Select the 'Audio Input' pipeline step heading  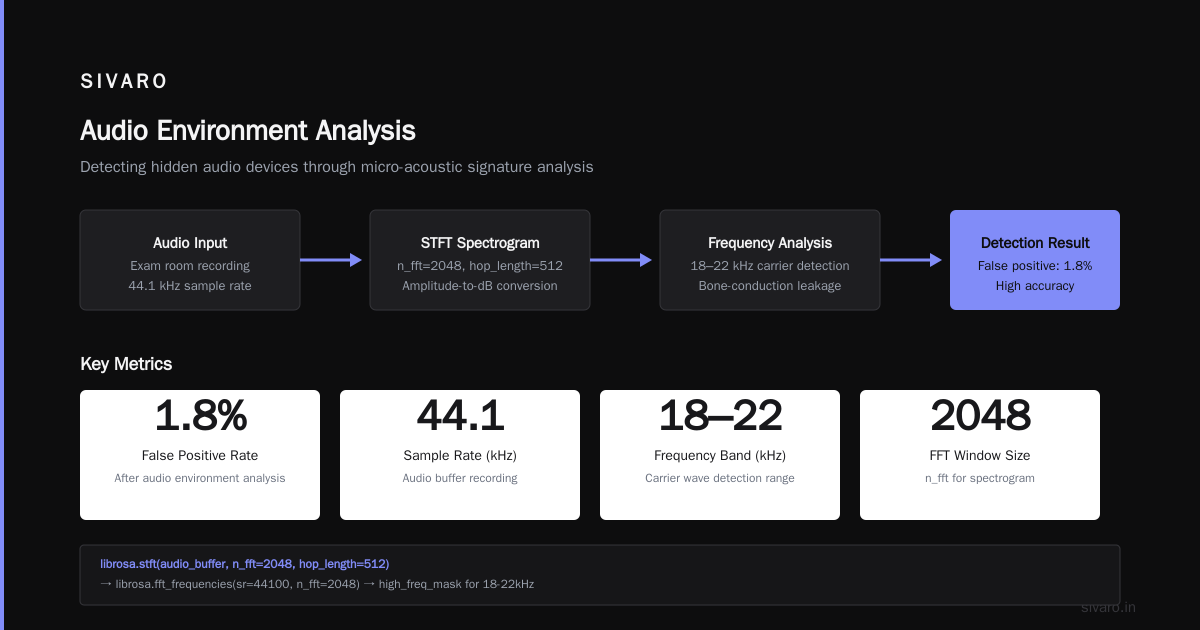pyautogui.click(x=190, y=243)
